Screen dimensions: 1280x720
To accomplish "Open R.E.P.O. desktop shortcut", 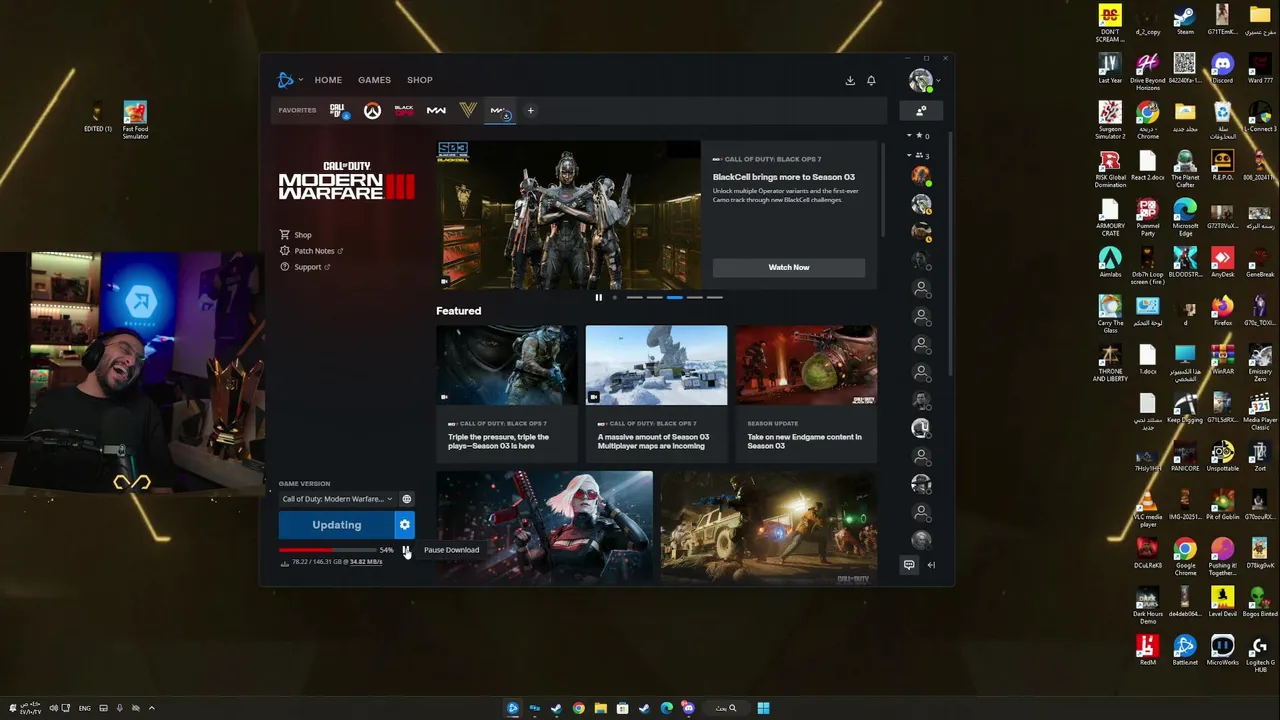I will [1222, 166].
